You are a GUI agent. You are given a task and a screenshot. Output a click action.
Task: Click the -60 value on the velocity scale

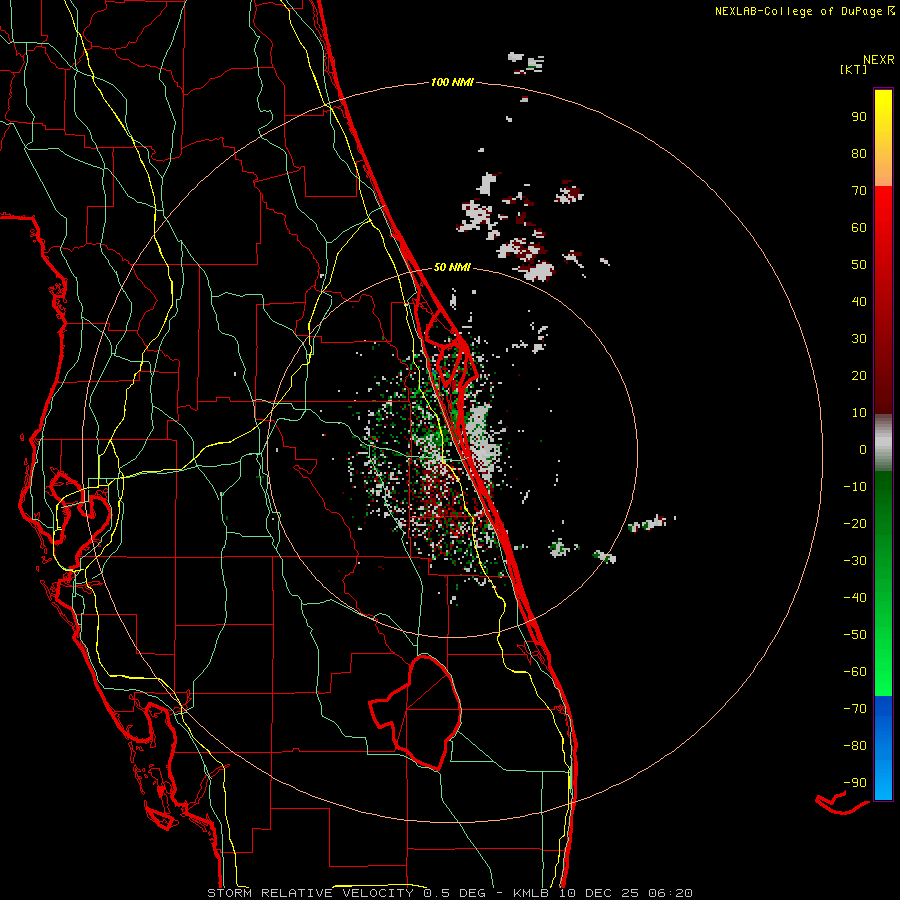(x=855, y=672)
